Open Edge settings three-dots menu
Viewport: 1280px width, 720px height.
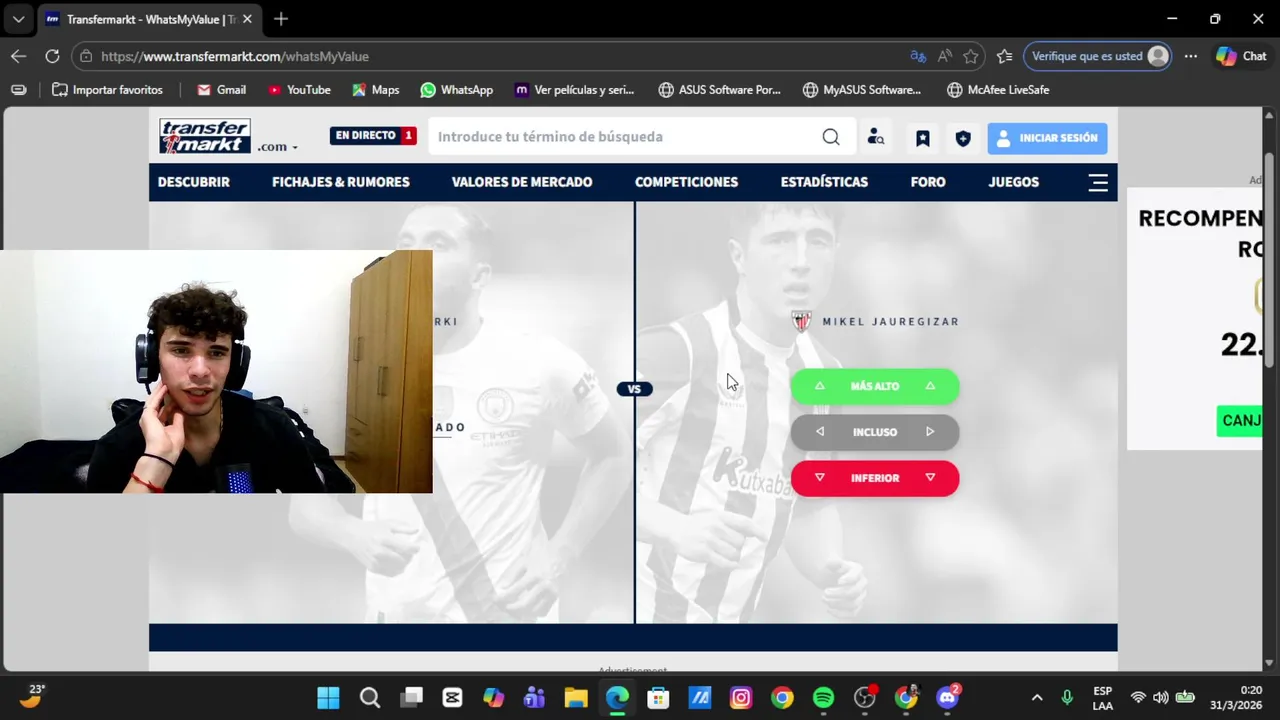pyautogui.click(x=1190, y=56)
